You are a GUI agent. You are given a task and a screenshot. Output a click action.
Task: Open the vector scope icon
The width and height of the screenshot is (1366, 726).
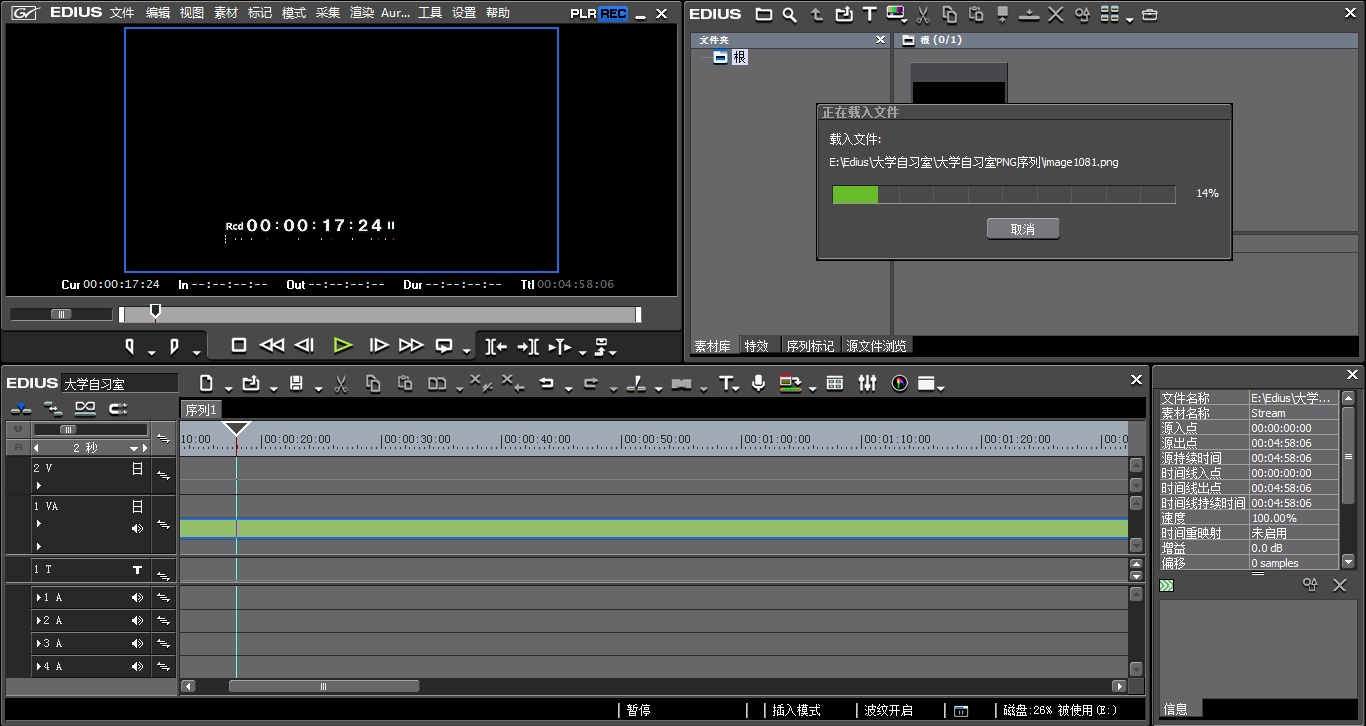click(899, 383)
